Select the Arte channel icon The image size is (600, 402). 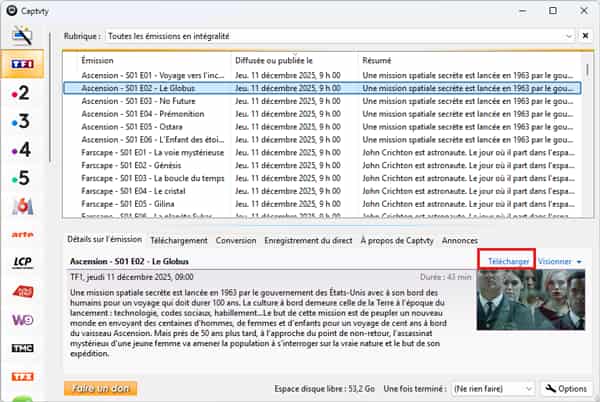click(22, 234)
